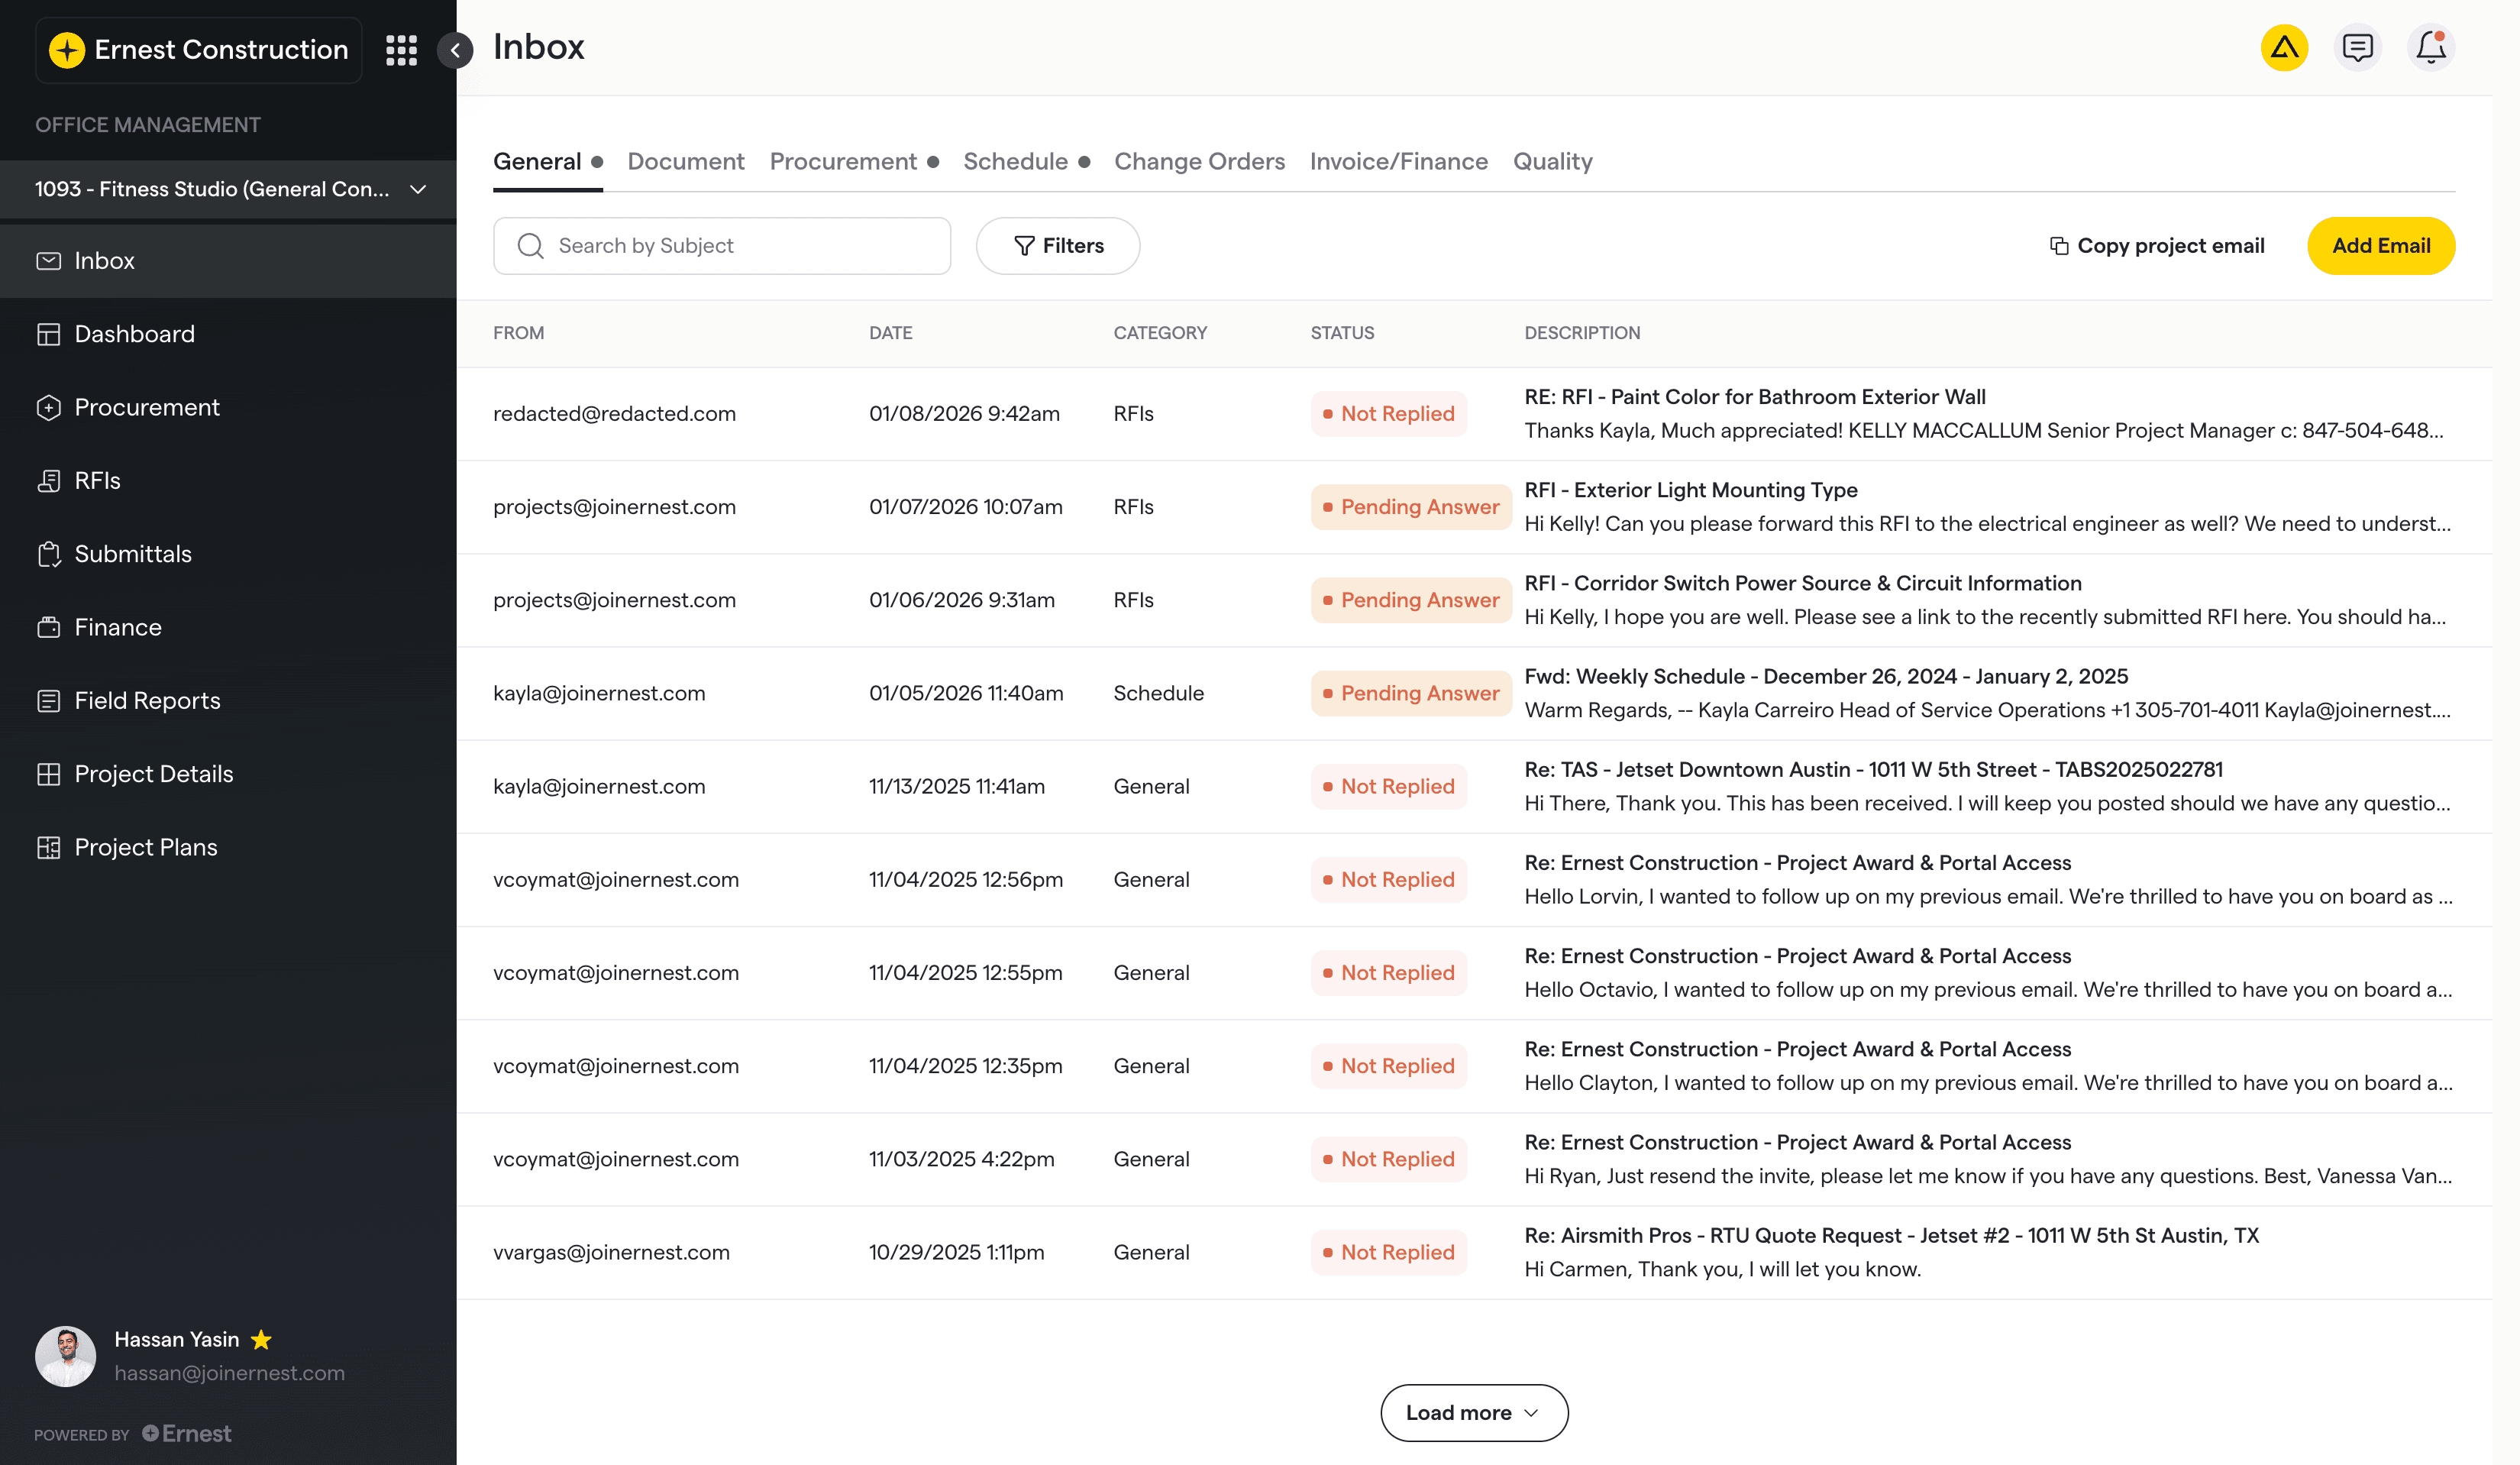The height and width of the screenshot is (1465, 2520).
Task: Click the Search by Subject field
Action: [722, 245]
